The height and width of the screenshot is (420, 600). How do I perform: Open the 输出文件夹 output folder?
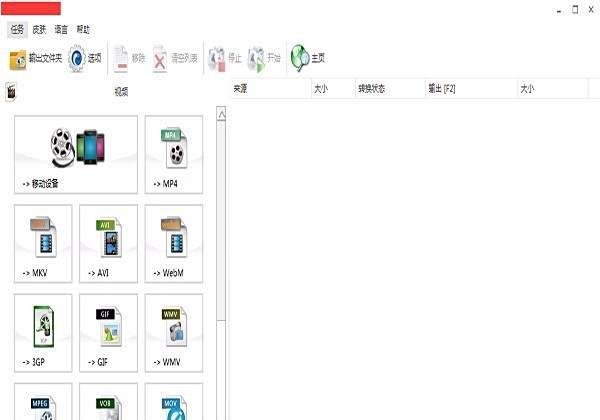click(x=36, y=59)
